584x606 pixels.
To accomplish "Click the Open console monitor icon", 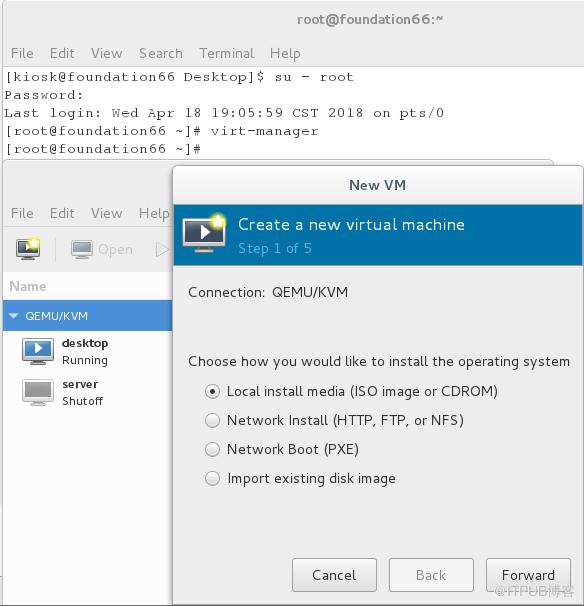I will point(82,249).
